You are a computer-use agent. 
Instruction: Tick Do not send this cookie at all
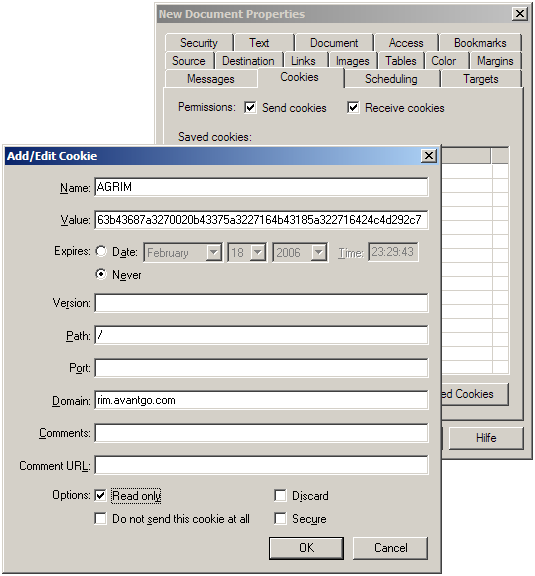[x=100, y=519]
